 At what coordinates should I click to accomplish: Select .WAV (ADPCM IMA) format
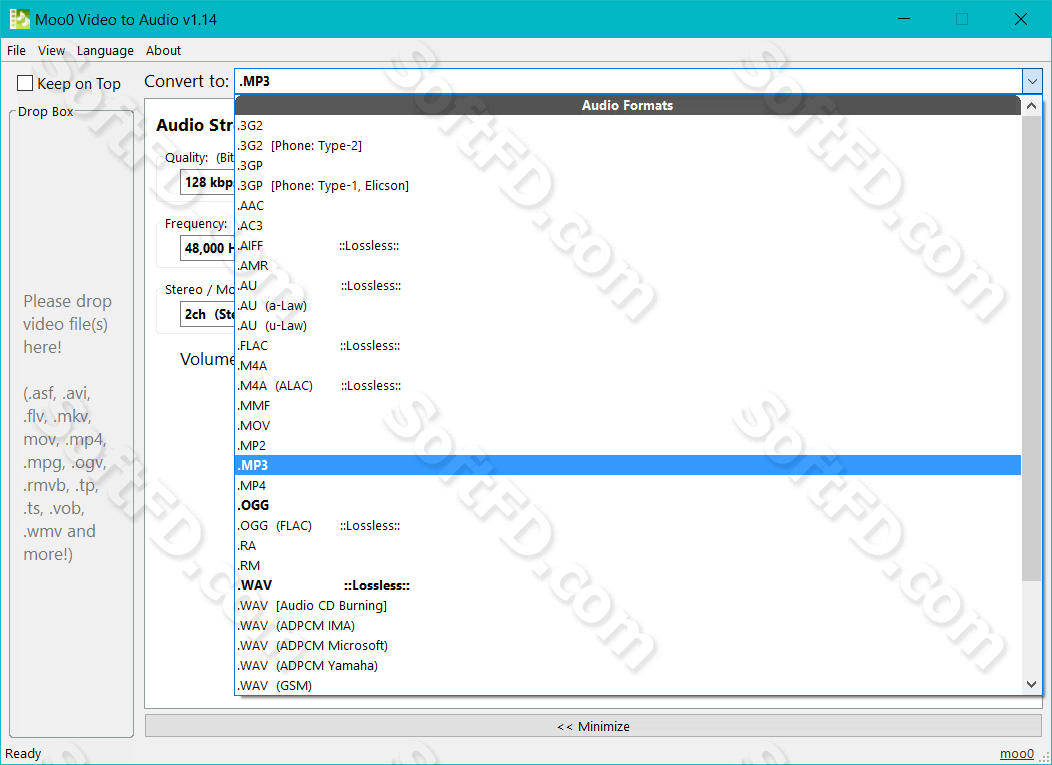(x=628, y=625)
